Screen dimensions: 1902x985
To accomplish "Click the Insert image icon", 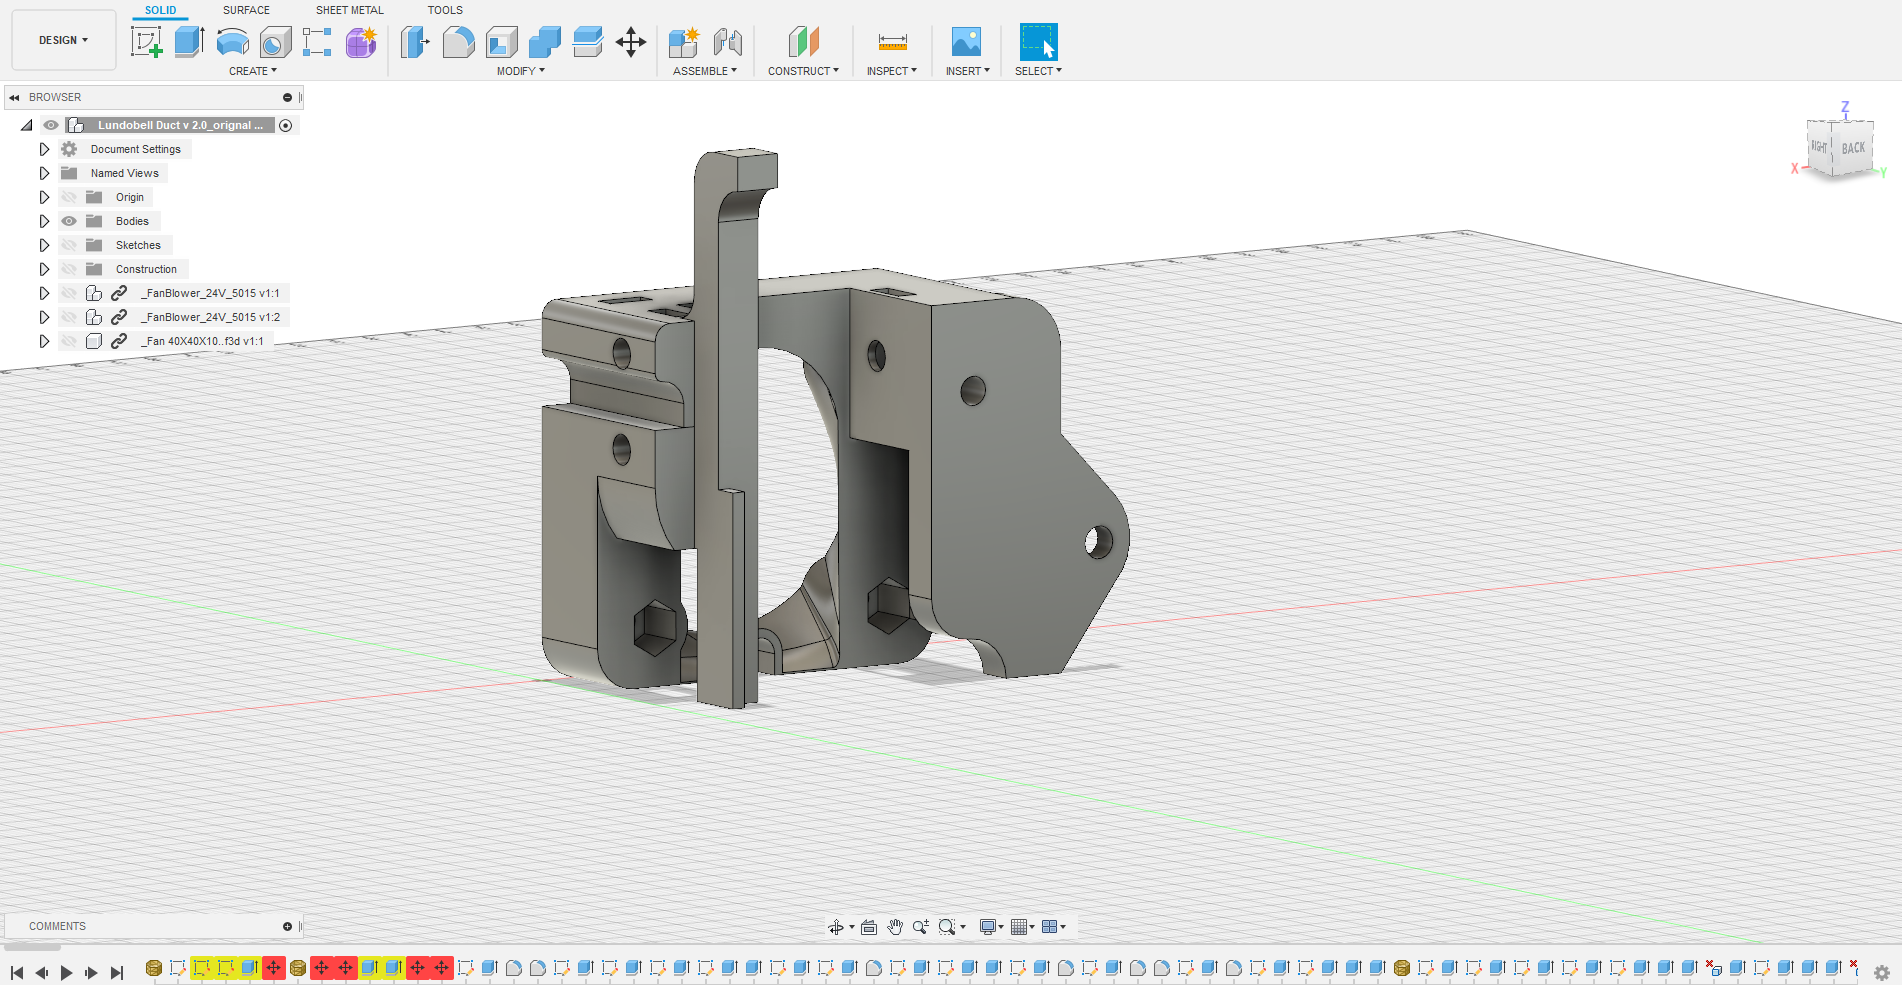I will click(966, 42).
